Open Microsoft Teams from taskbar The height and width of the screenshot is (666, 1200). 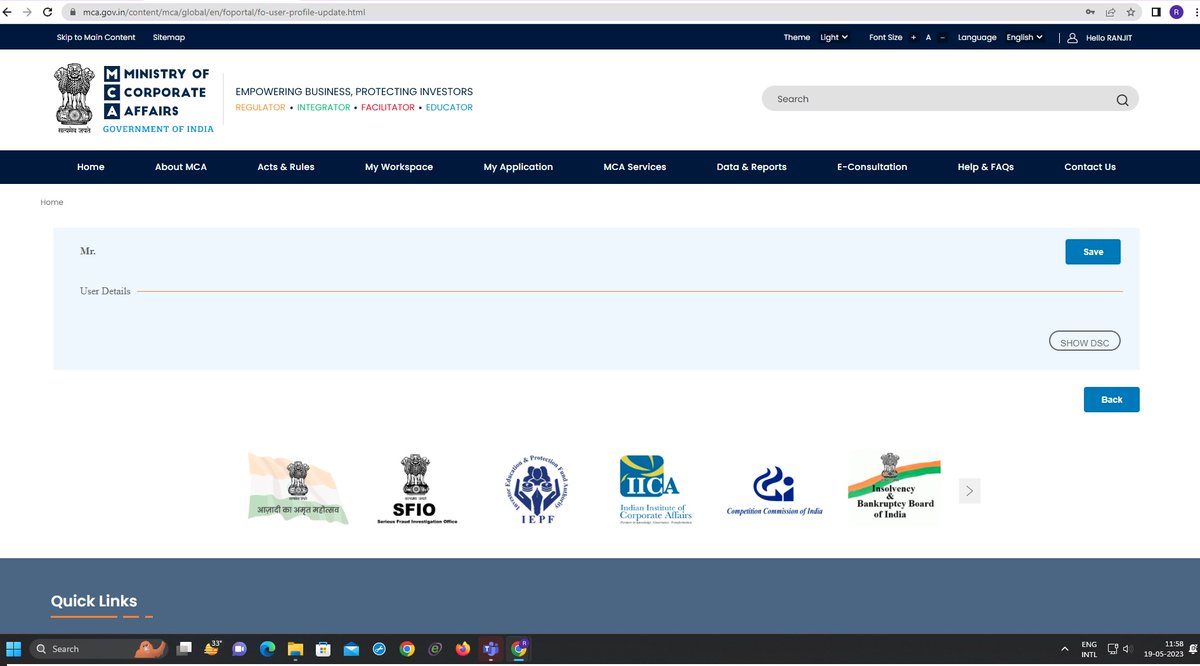pos(491,649)
